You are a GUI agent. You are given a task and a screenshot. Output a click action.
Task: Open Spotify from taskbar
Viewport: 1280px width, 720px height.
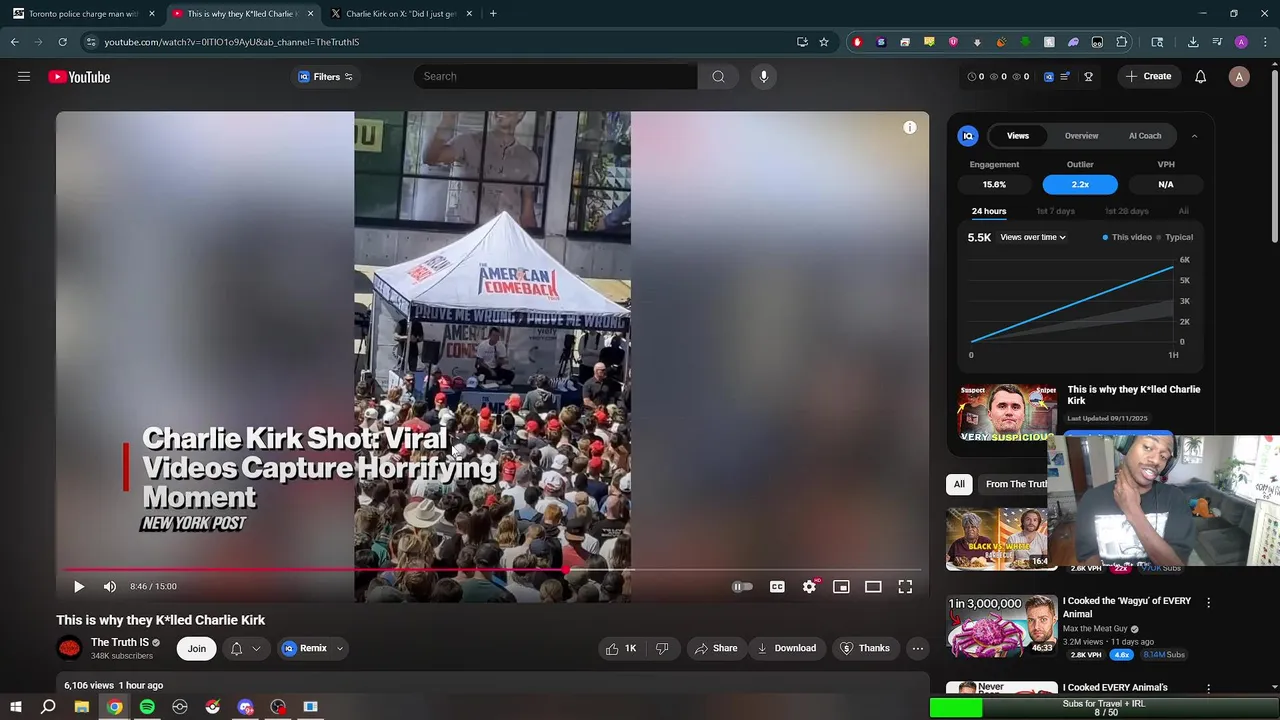click(x=147, y=707)
